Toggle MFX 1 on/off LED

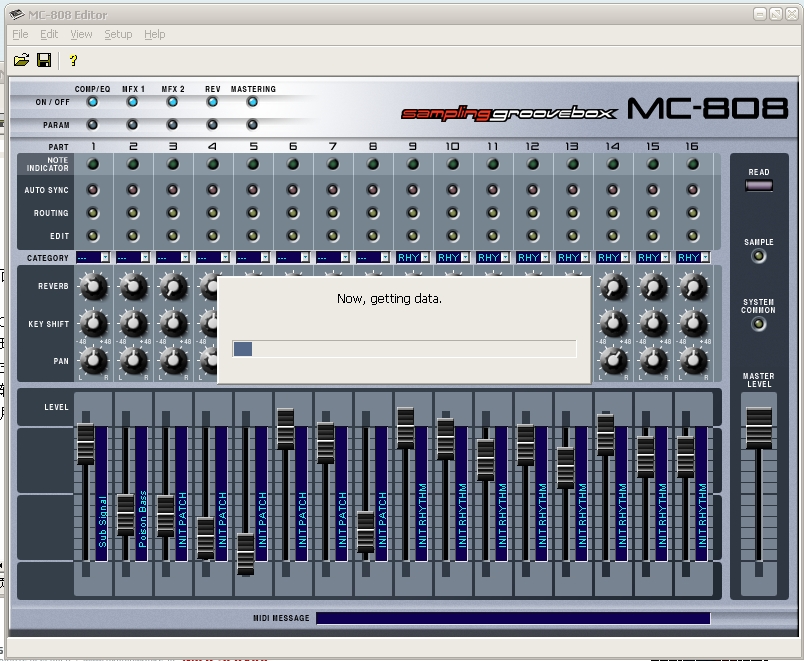point(132,102)
